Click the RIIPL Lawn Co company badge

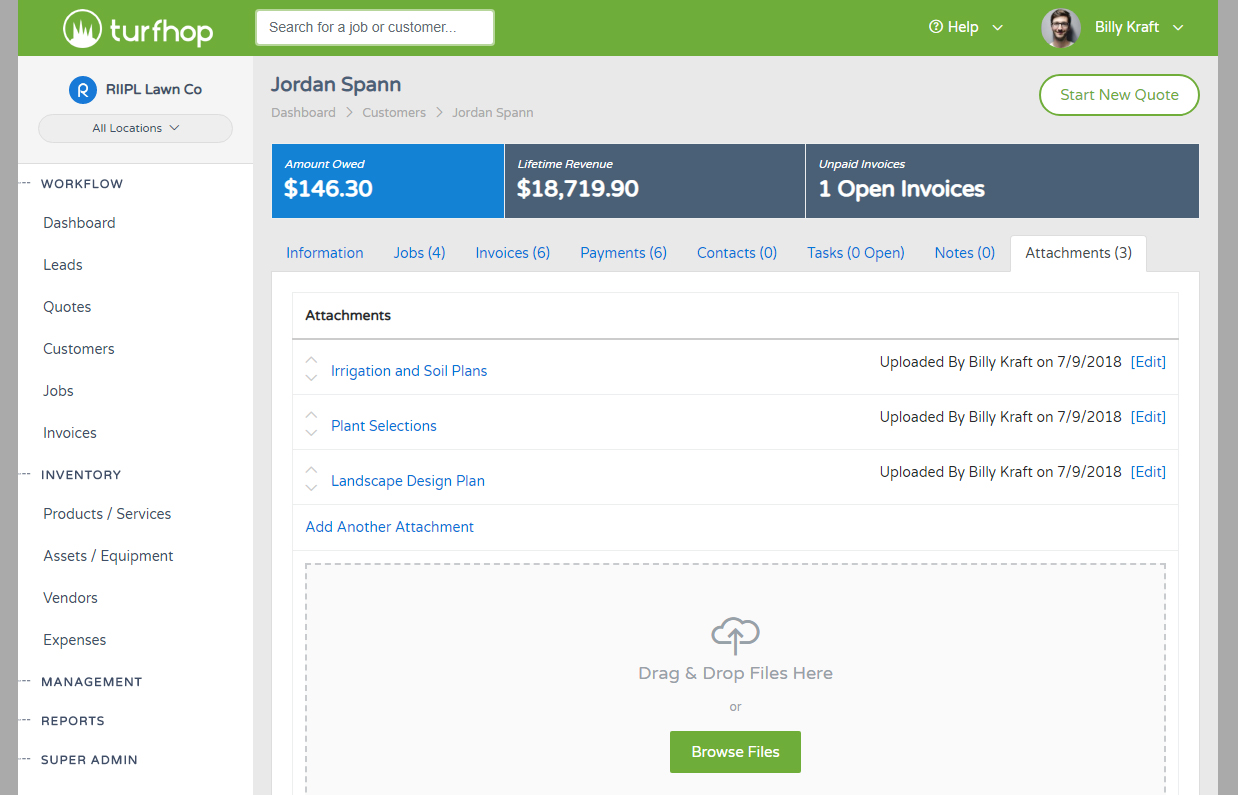click(x=83, y=89)
